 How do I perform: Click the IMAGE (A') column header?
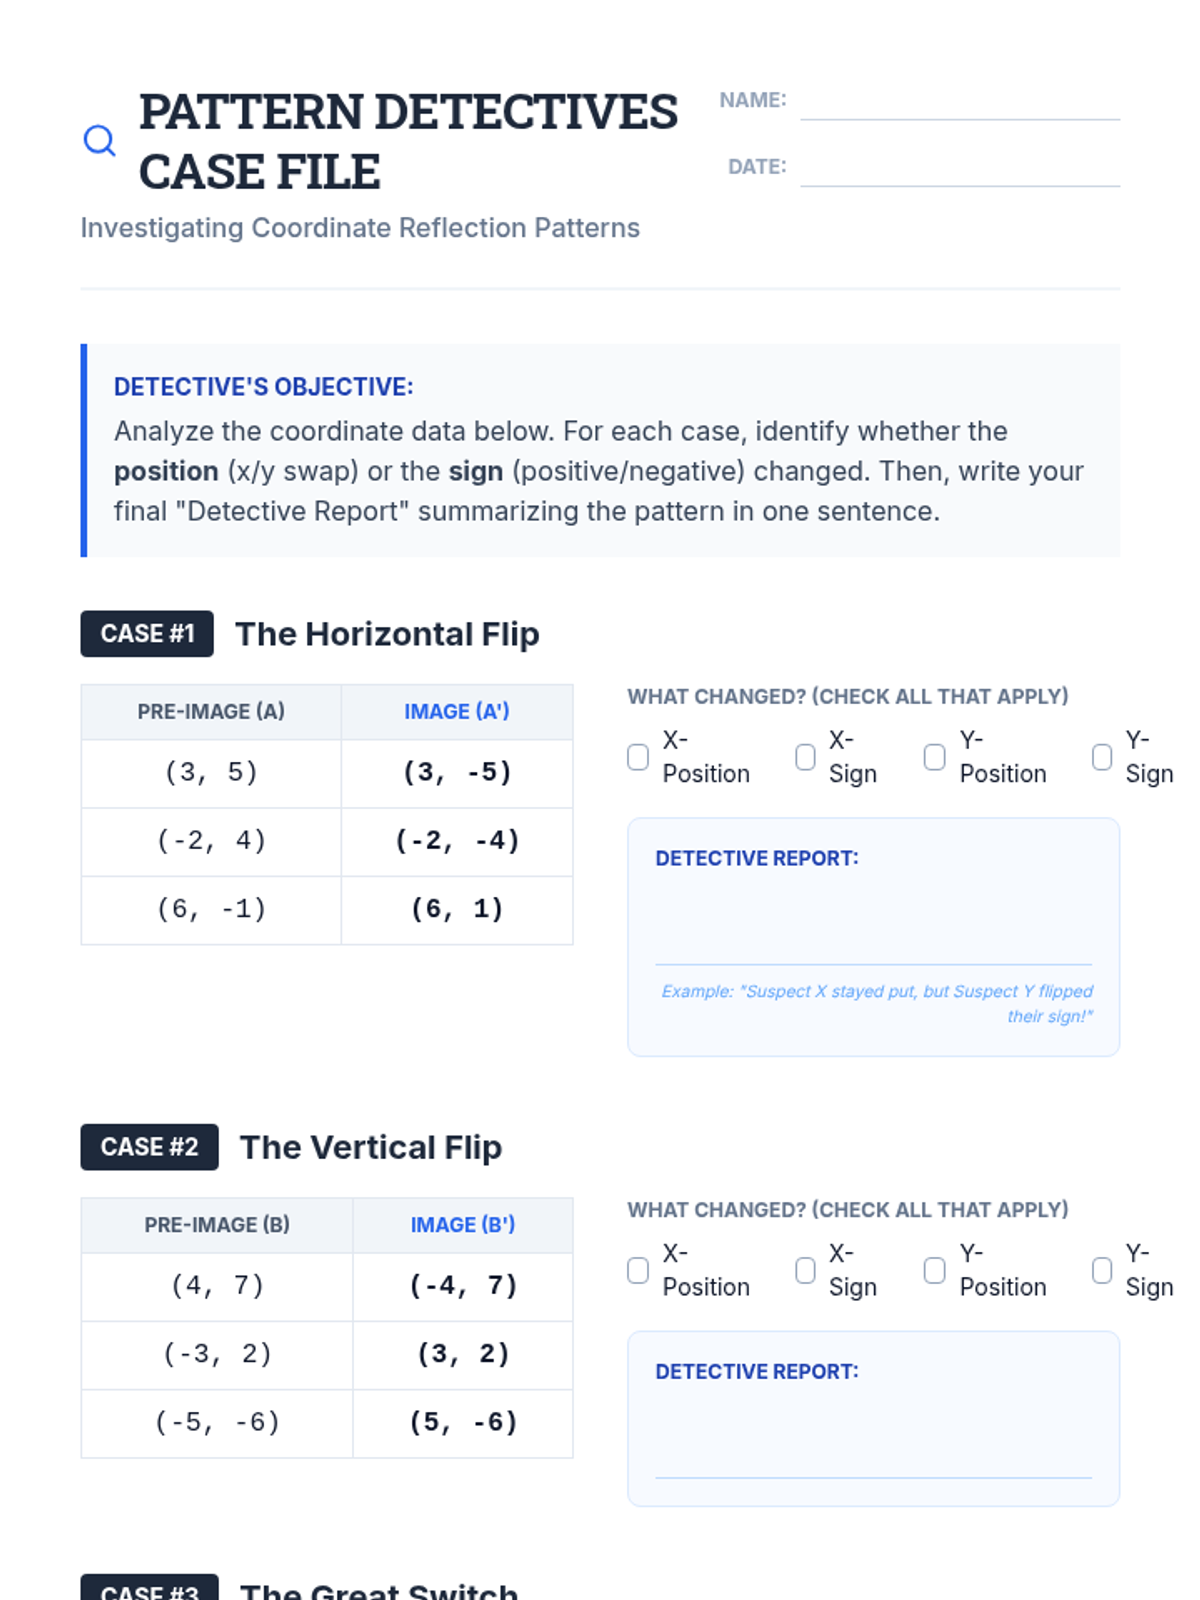pos(457,712)
